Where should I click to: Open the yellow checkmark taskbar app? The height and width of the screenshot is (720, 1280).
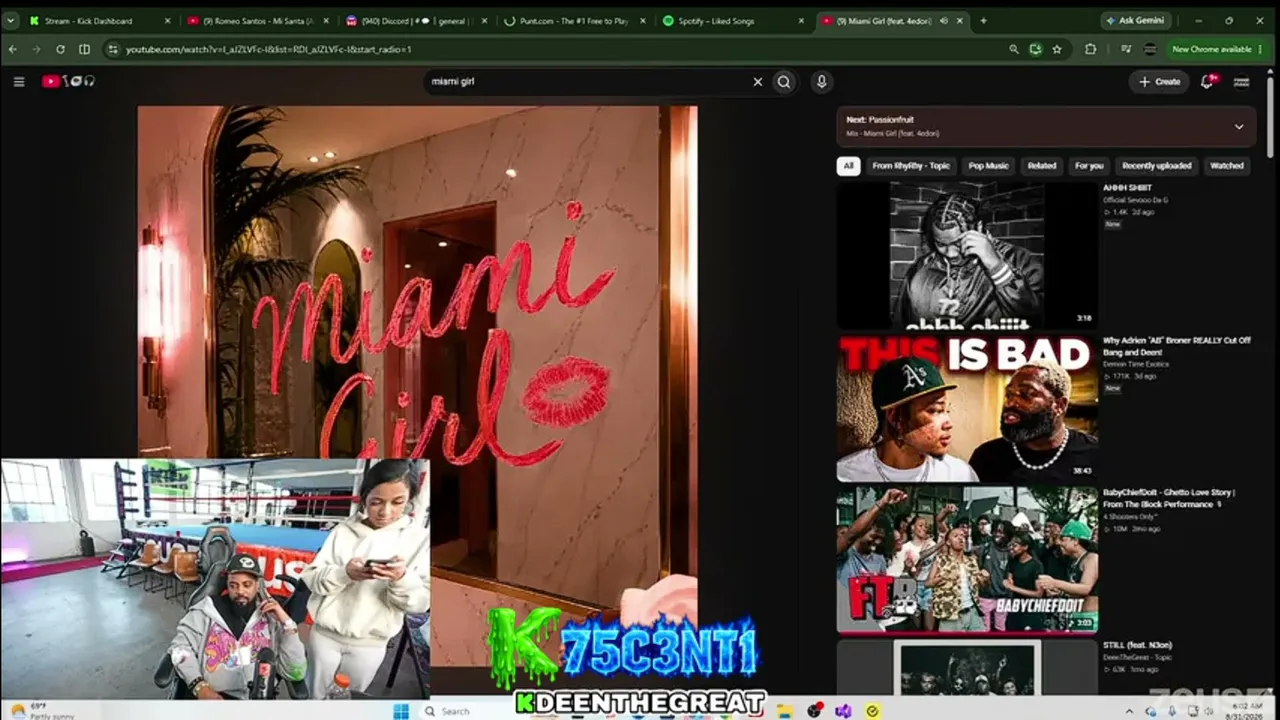[872, 711]
